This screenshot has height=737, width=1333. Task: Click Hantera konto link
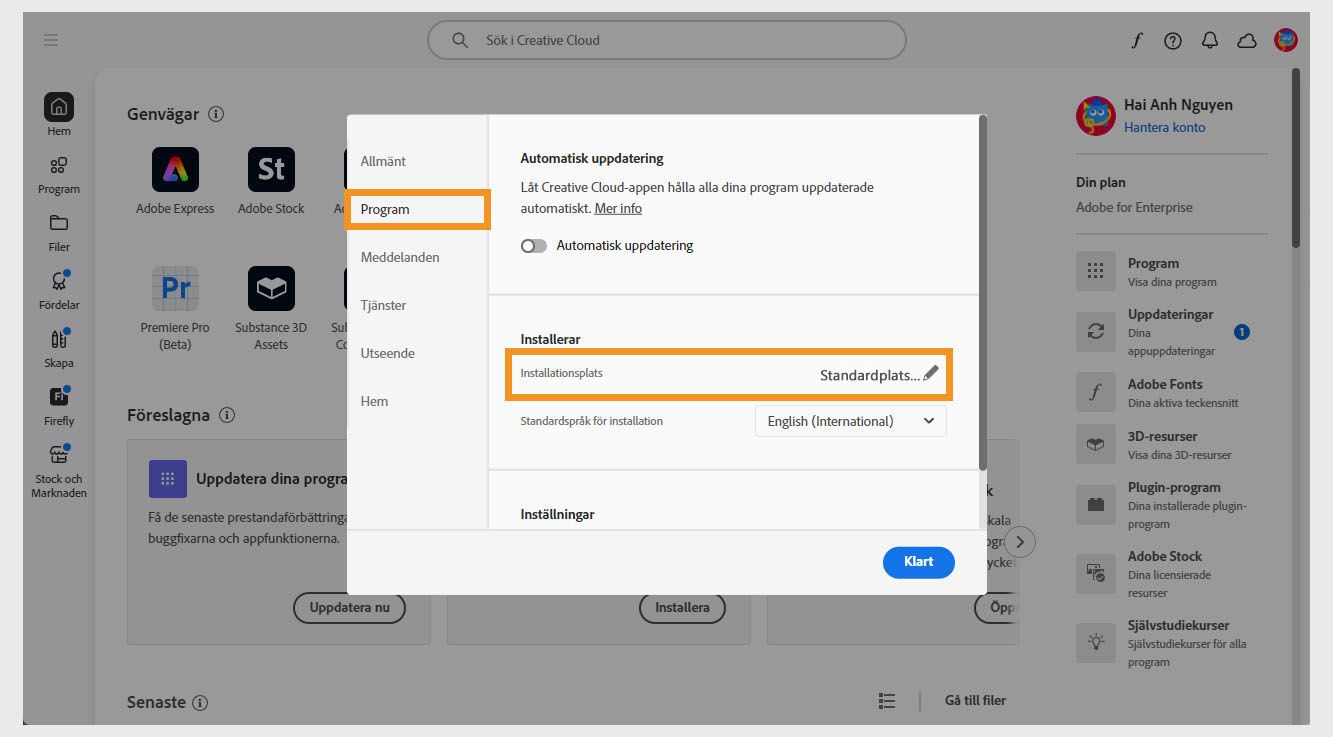click(x=1164, y=127)
